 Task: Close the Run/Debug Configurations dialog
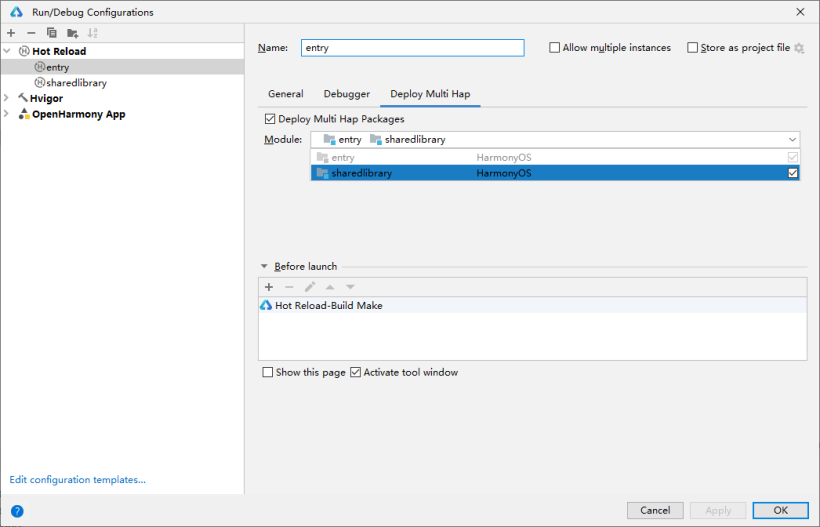pos(800,12)
